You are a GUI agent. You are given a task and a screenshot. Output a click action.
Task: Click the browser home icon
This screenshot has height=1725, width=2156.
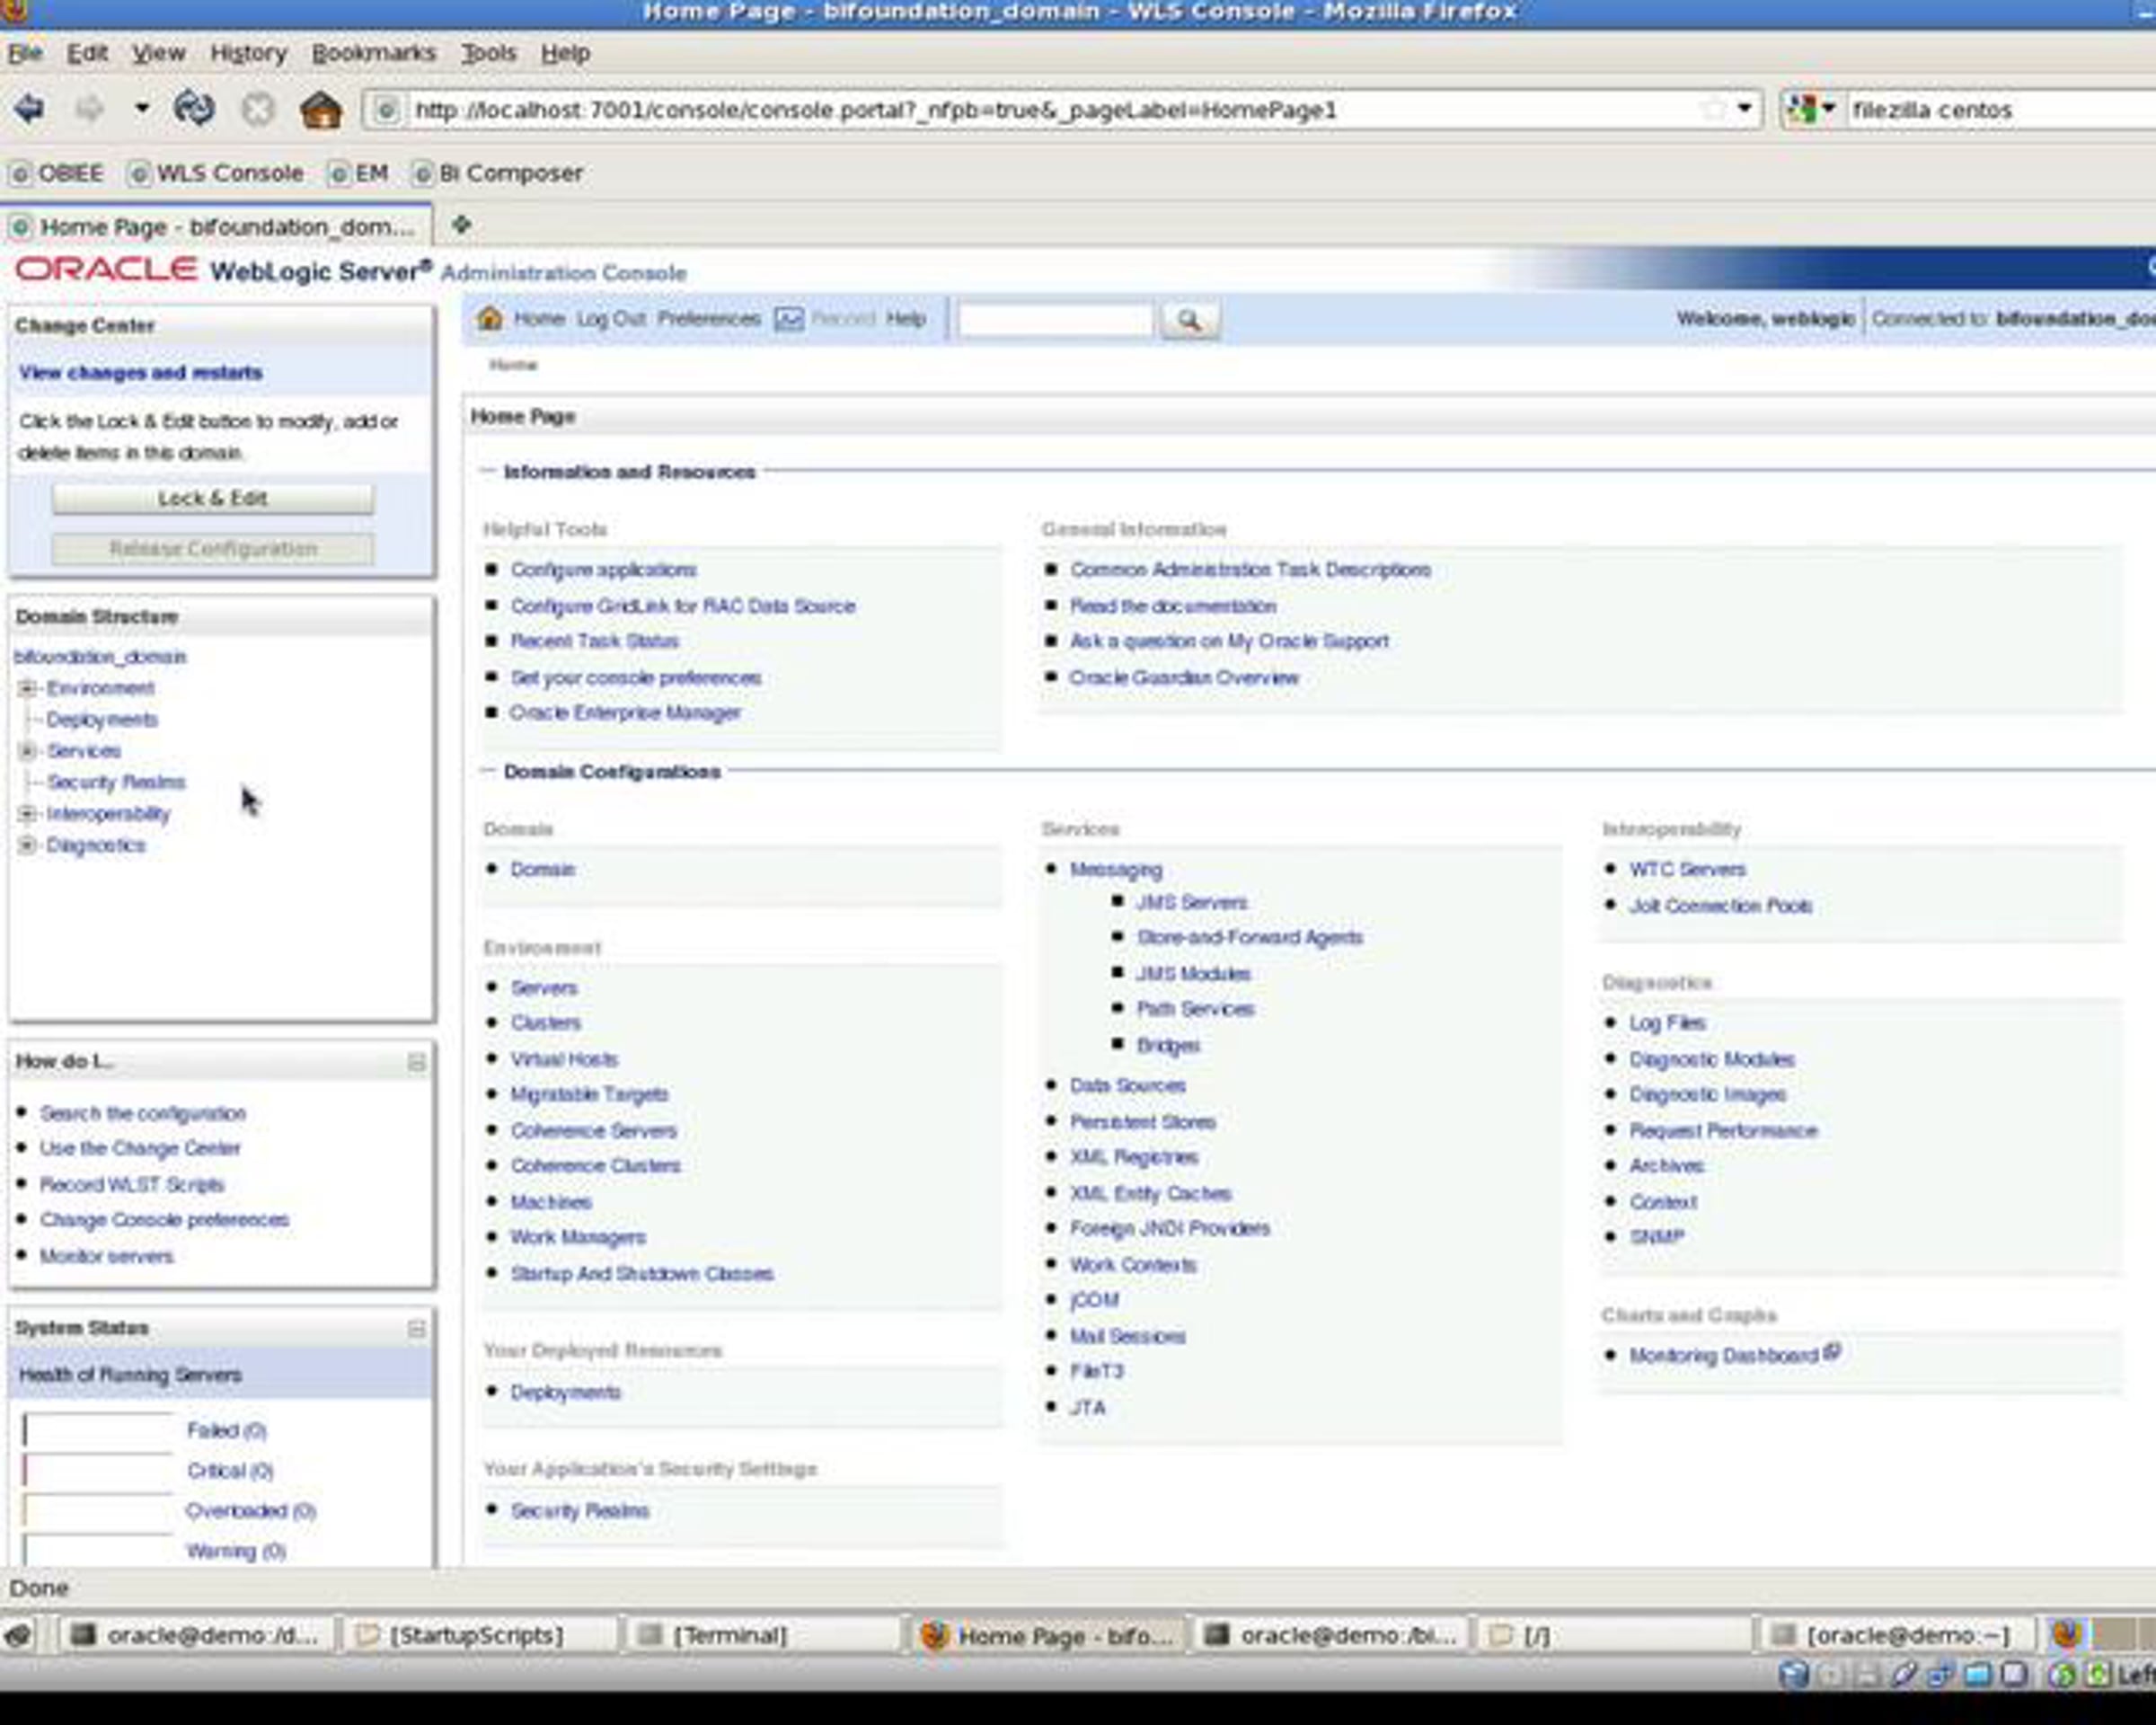(321, 110)
